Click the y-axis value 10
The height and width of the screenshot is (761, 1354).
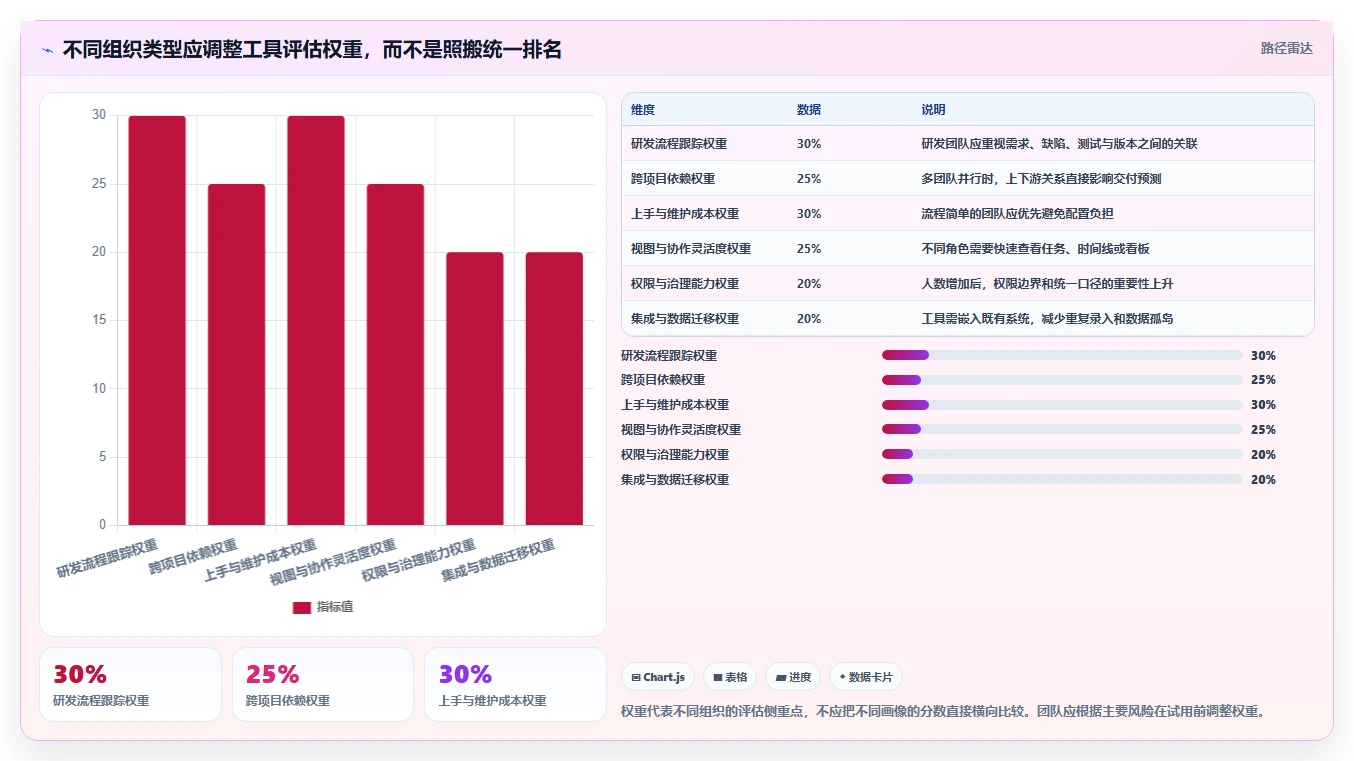(98, 388)
